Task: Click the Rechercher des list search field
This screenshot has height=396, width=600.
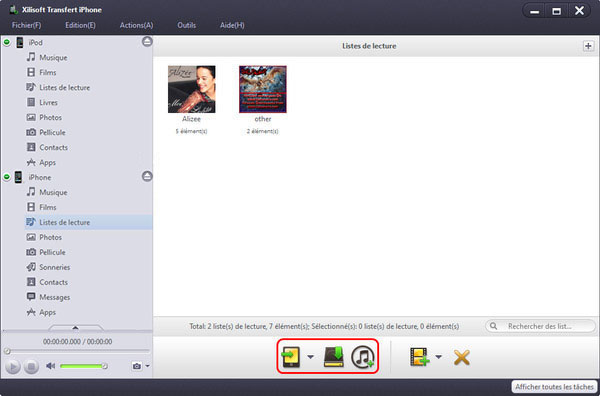Action: pyautogui.click(x=540, y=326)
